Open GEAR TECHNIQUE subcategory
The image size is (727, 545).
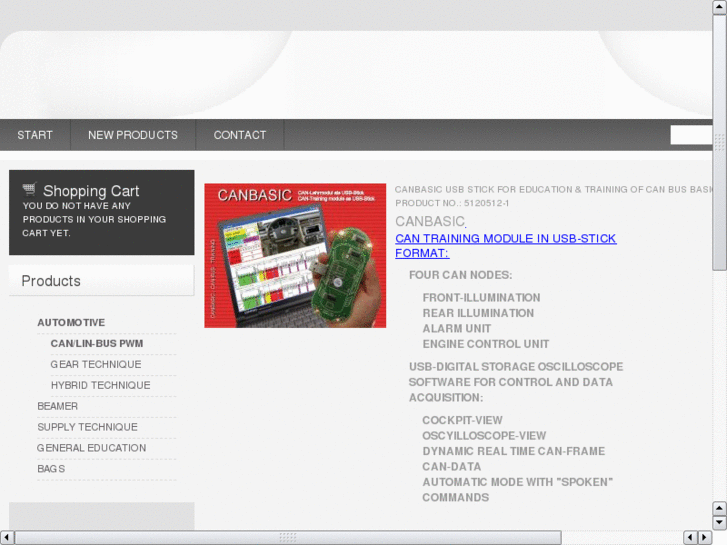[96, 364]
